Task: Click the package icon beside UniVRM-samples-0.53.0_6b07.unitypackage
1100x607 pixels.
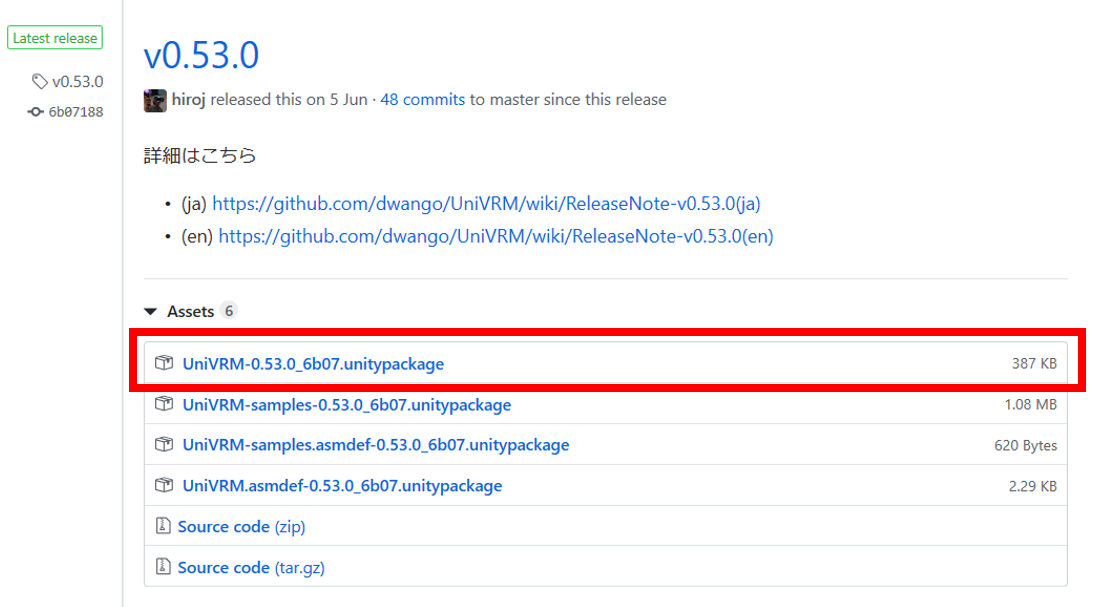Action: [165, 405]
